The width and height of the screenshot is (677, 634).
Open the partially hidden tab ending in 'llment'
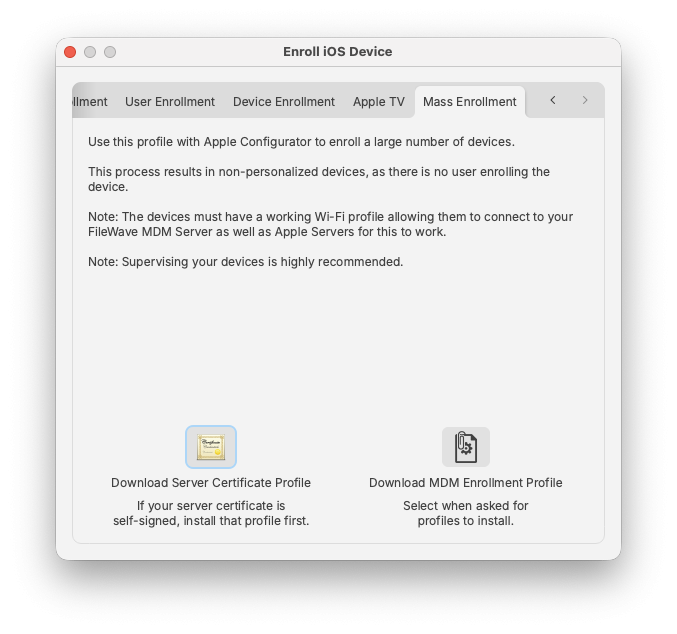[90, 101]
